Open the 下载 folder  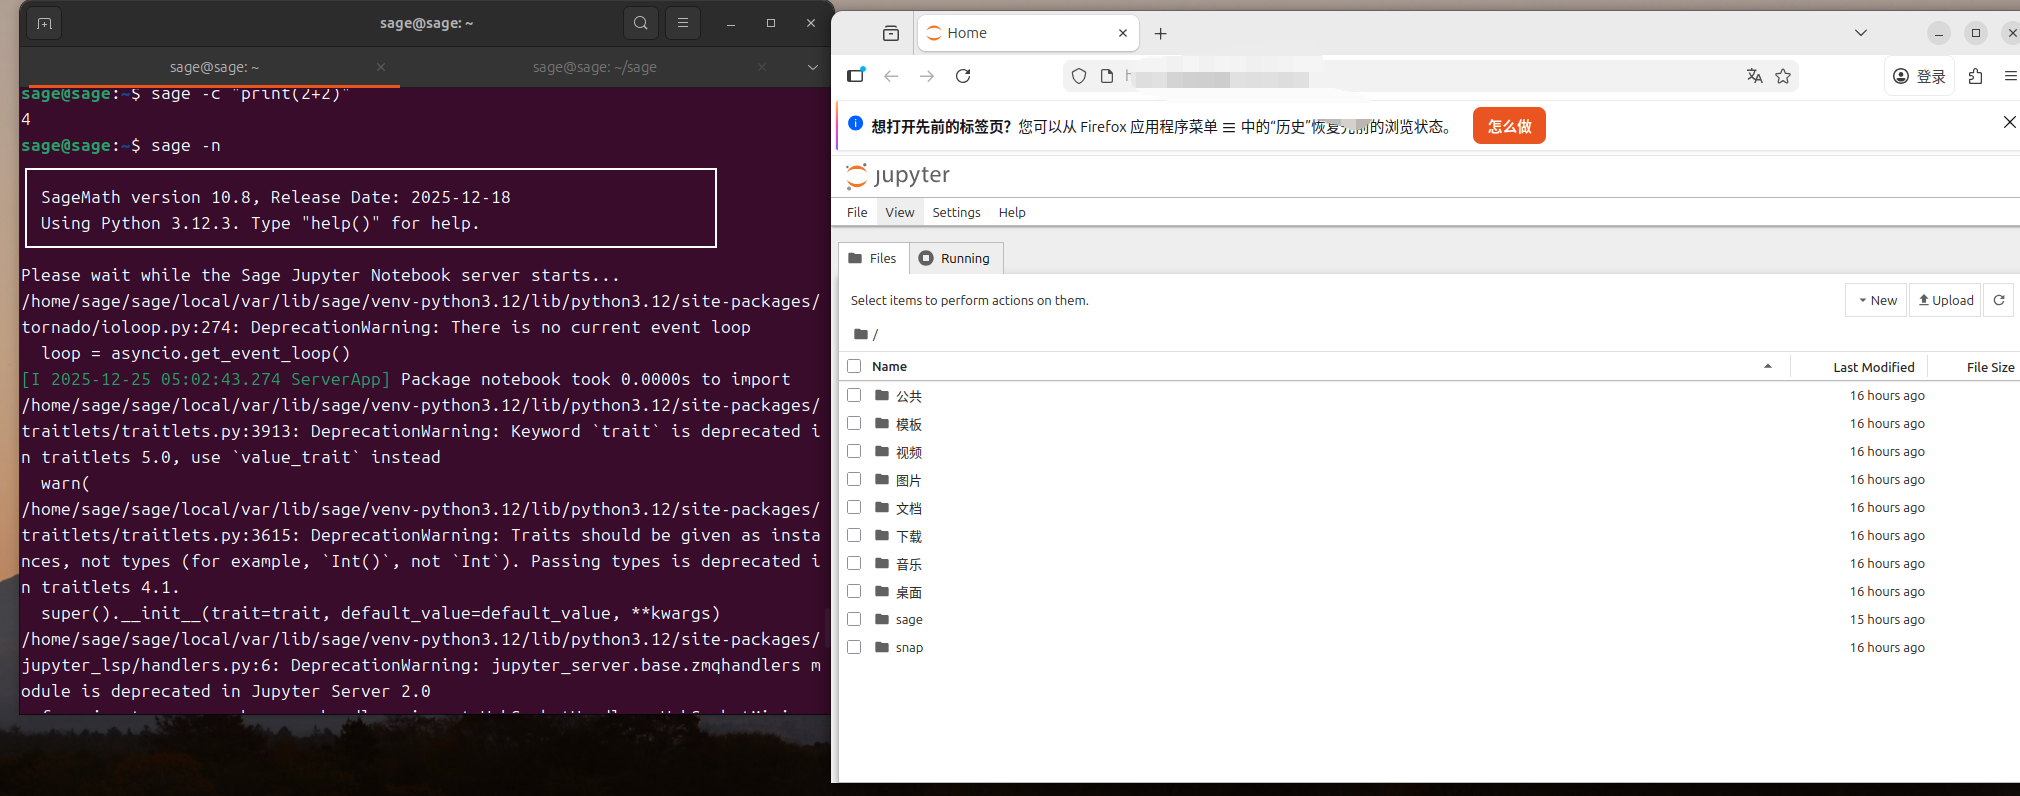click(x=908, y=536)
